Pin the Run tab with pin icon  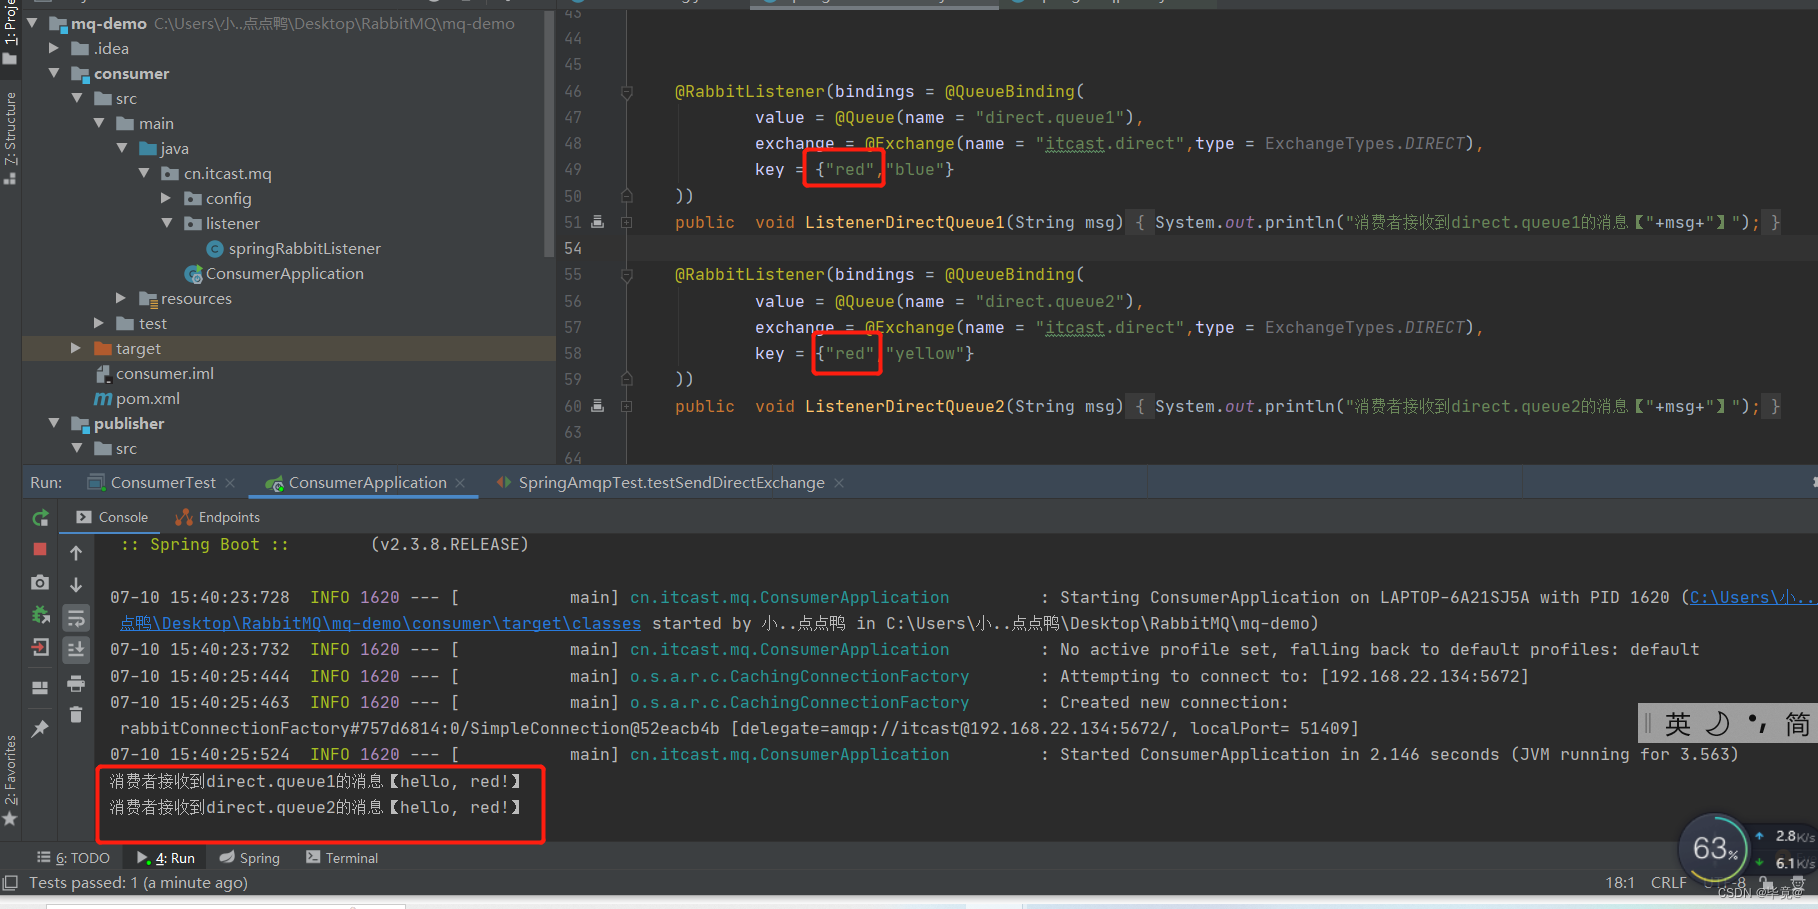40,729
